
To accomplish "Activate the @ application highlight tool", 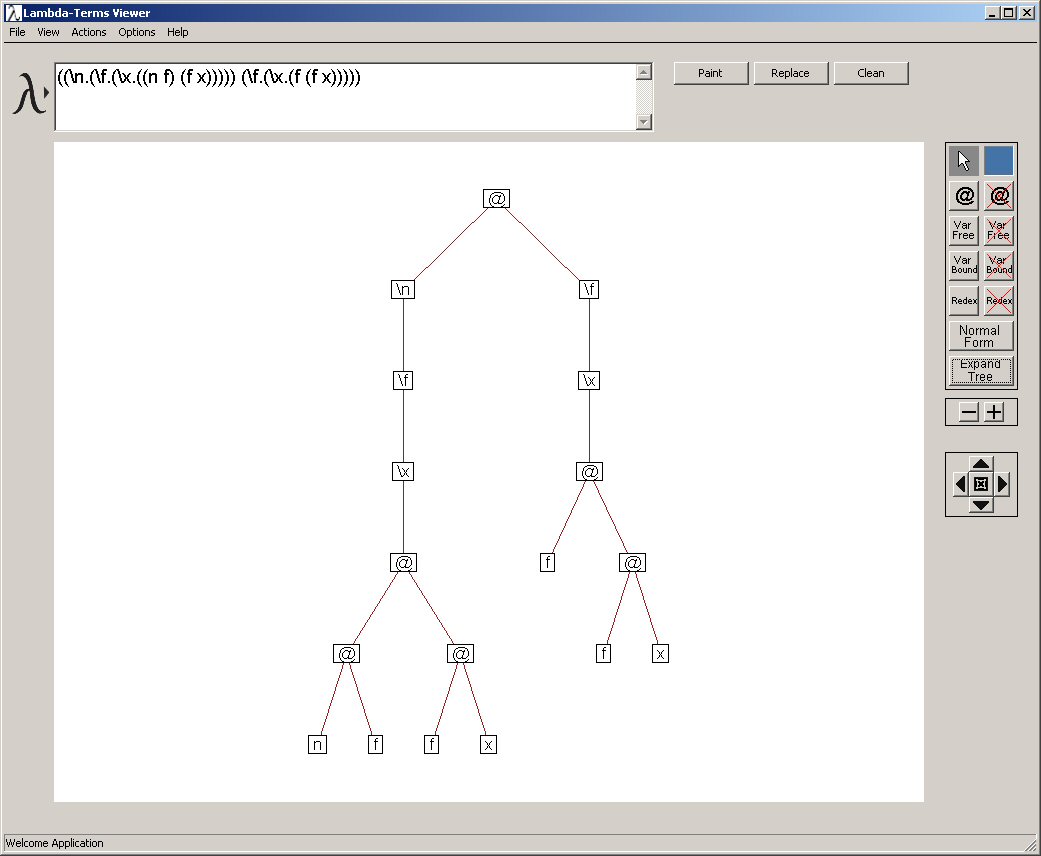I will pos(964,196).
